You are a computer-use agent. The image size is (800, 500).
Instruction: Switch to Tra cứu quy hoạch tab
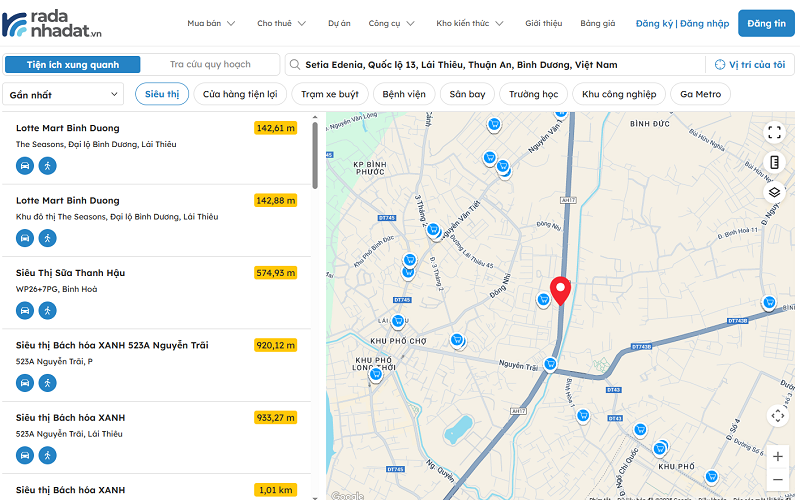210,65
